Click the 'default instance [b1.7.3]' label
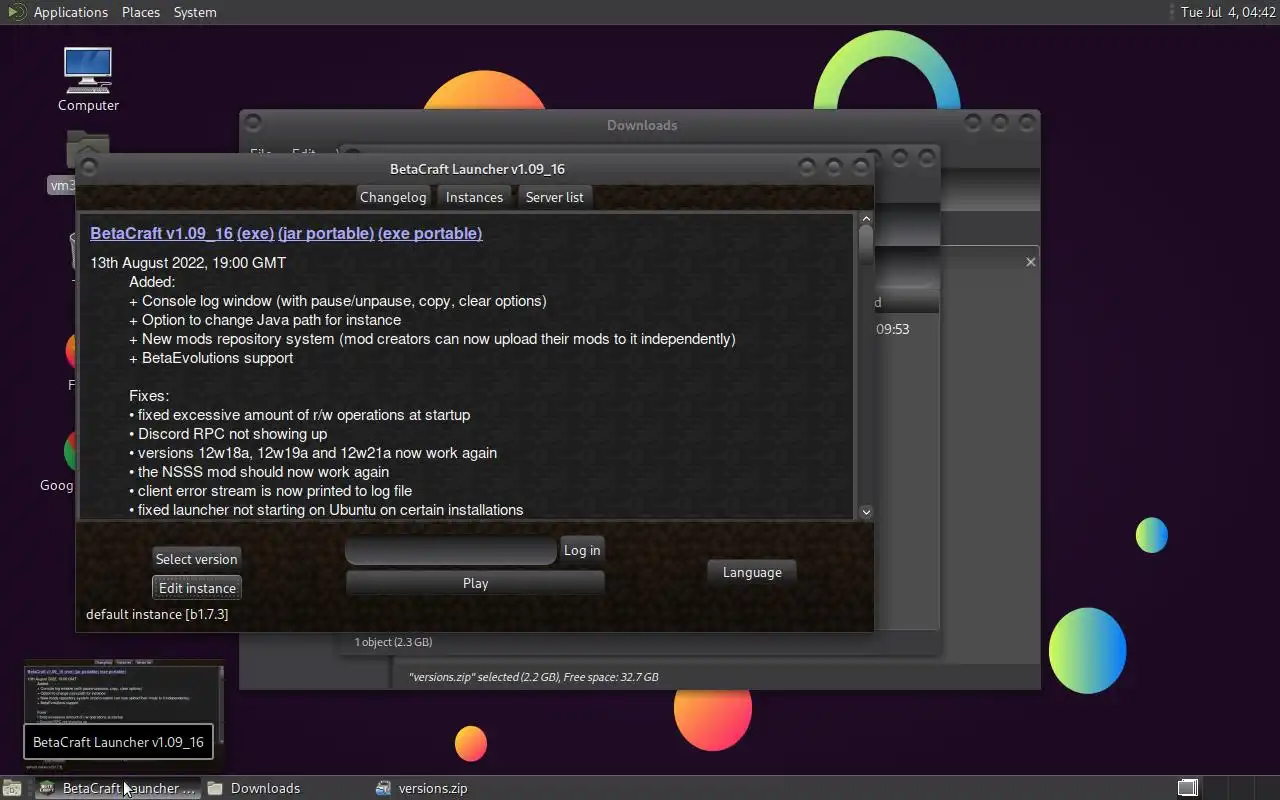The image size is (1280, 800). tap(157, 614)
